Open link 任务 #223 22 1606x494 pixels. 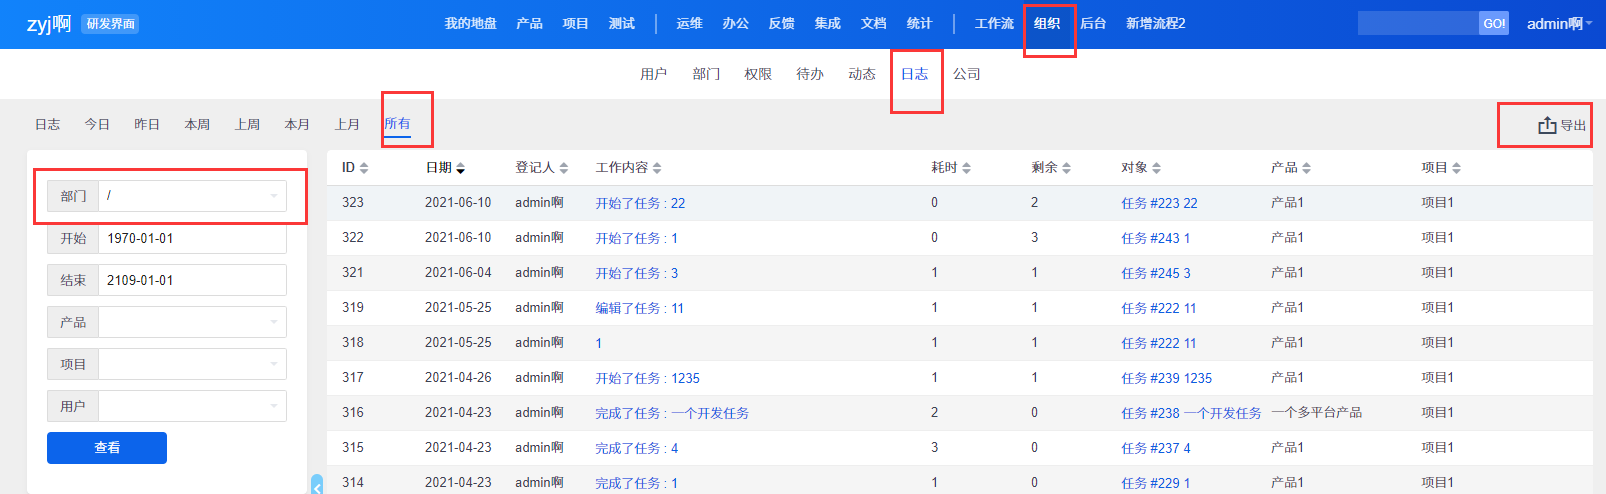click(x=1159, y=203)
